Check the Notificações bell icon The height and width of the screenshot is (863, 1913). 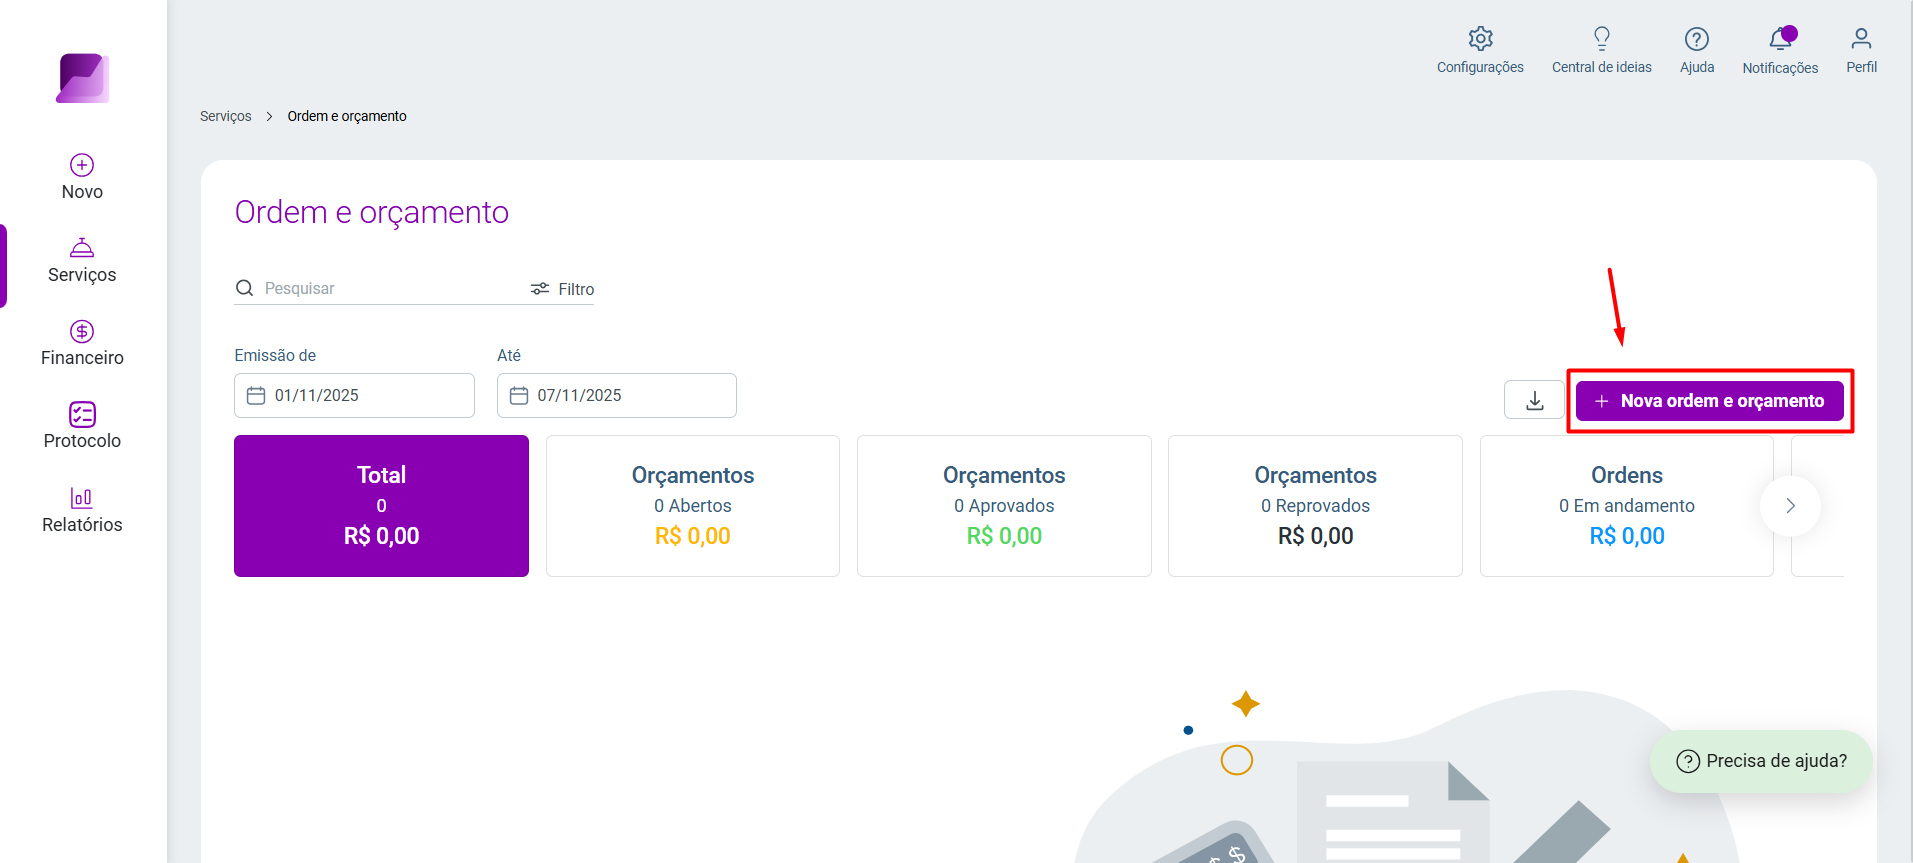coord(1780,39)
